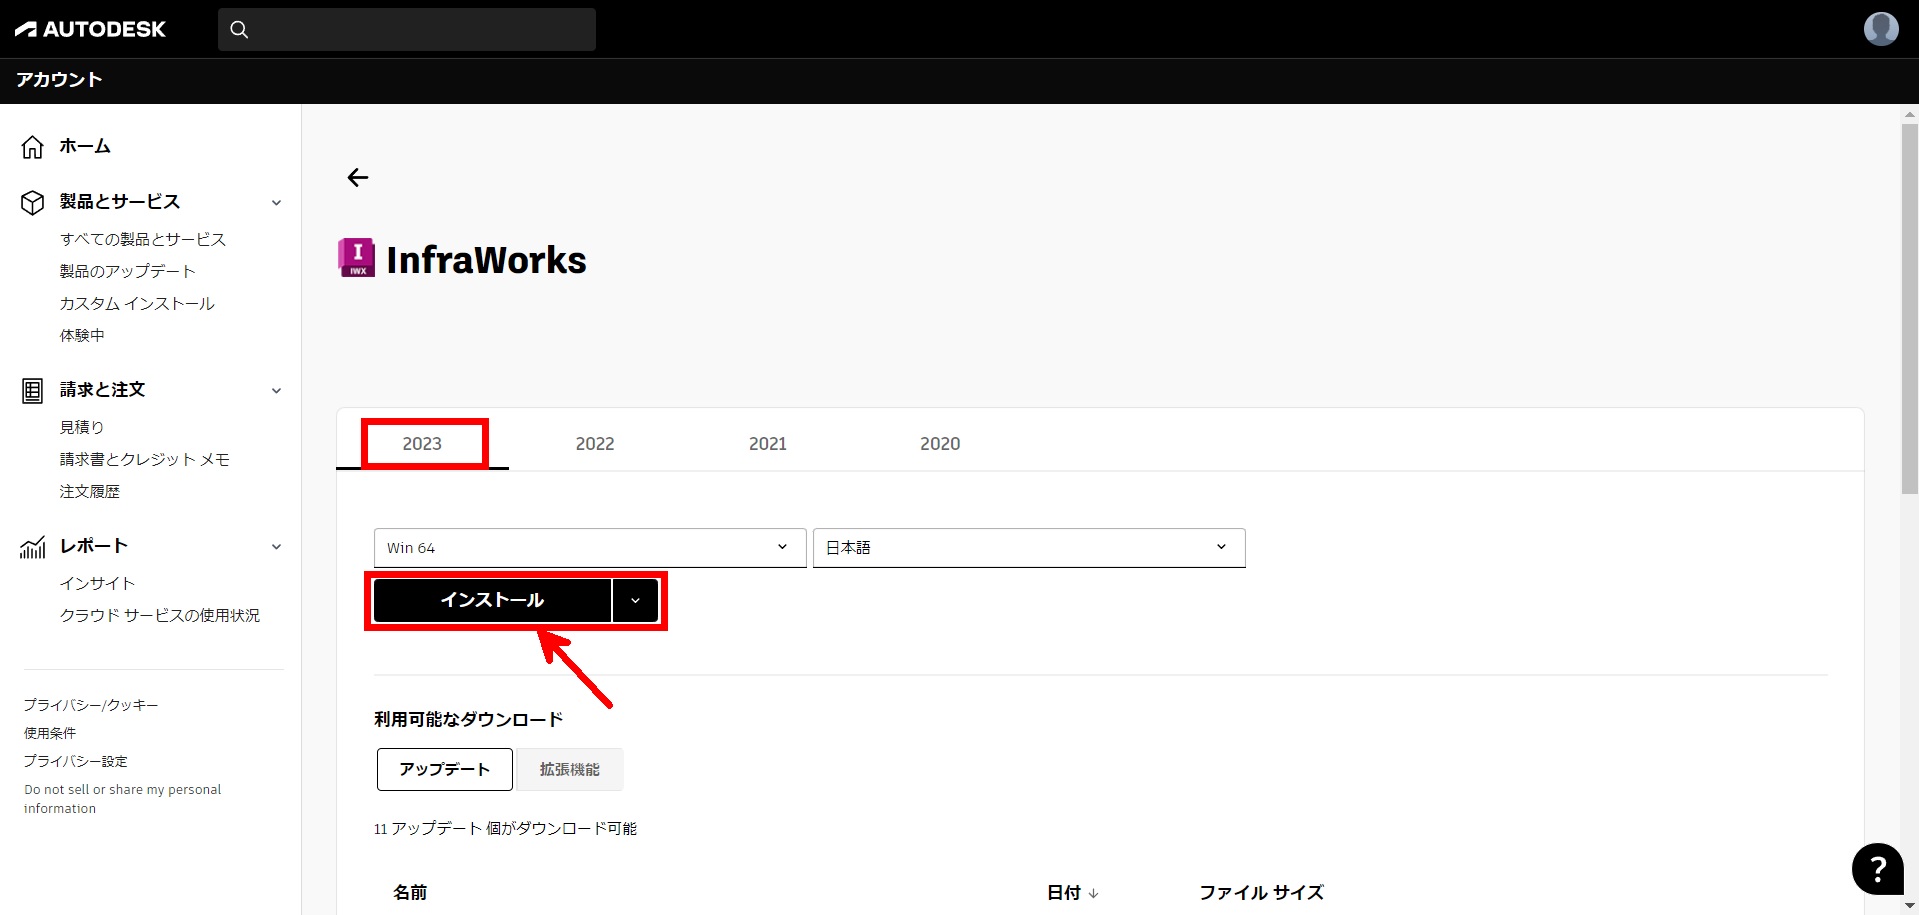Go back with the left arrow
Viewport: 1919px width, 915px height.
coord(357,177)
